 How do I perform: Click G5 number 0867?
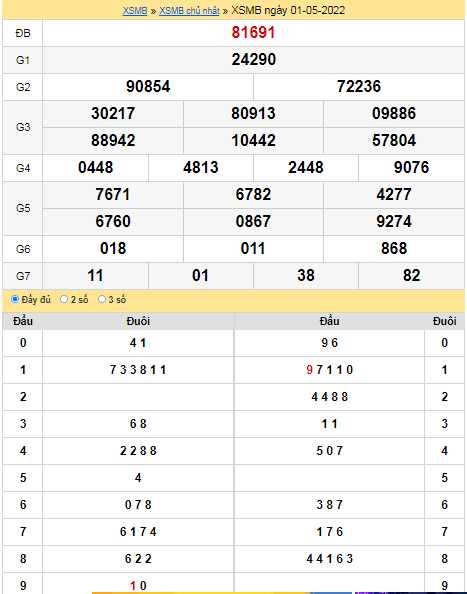tap(253, 221)
